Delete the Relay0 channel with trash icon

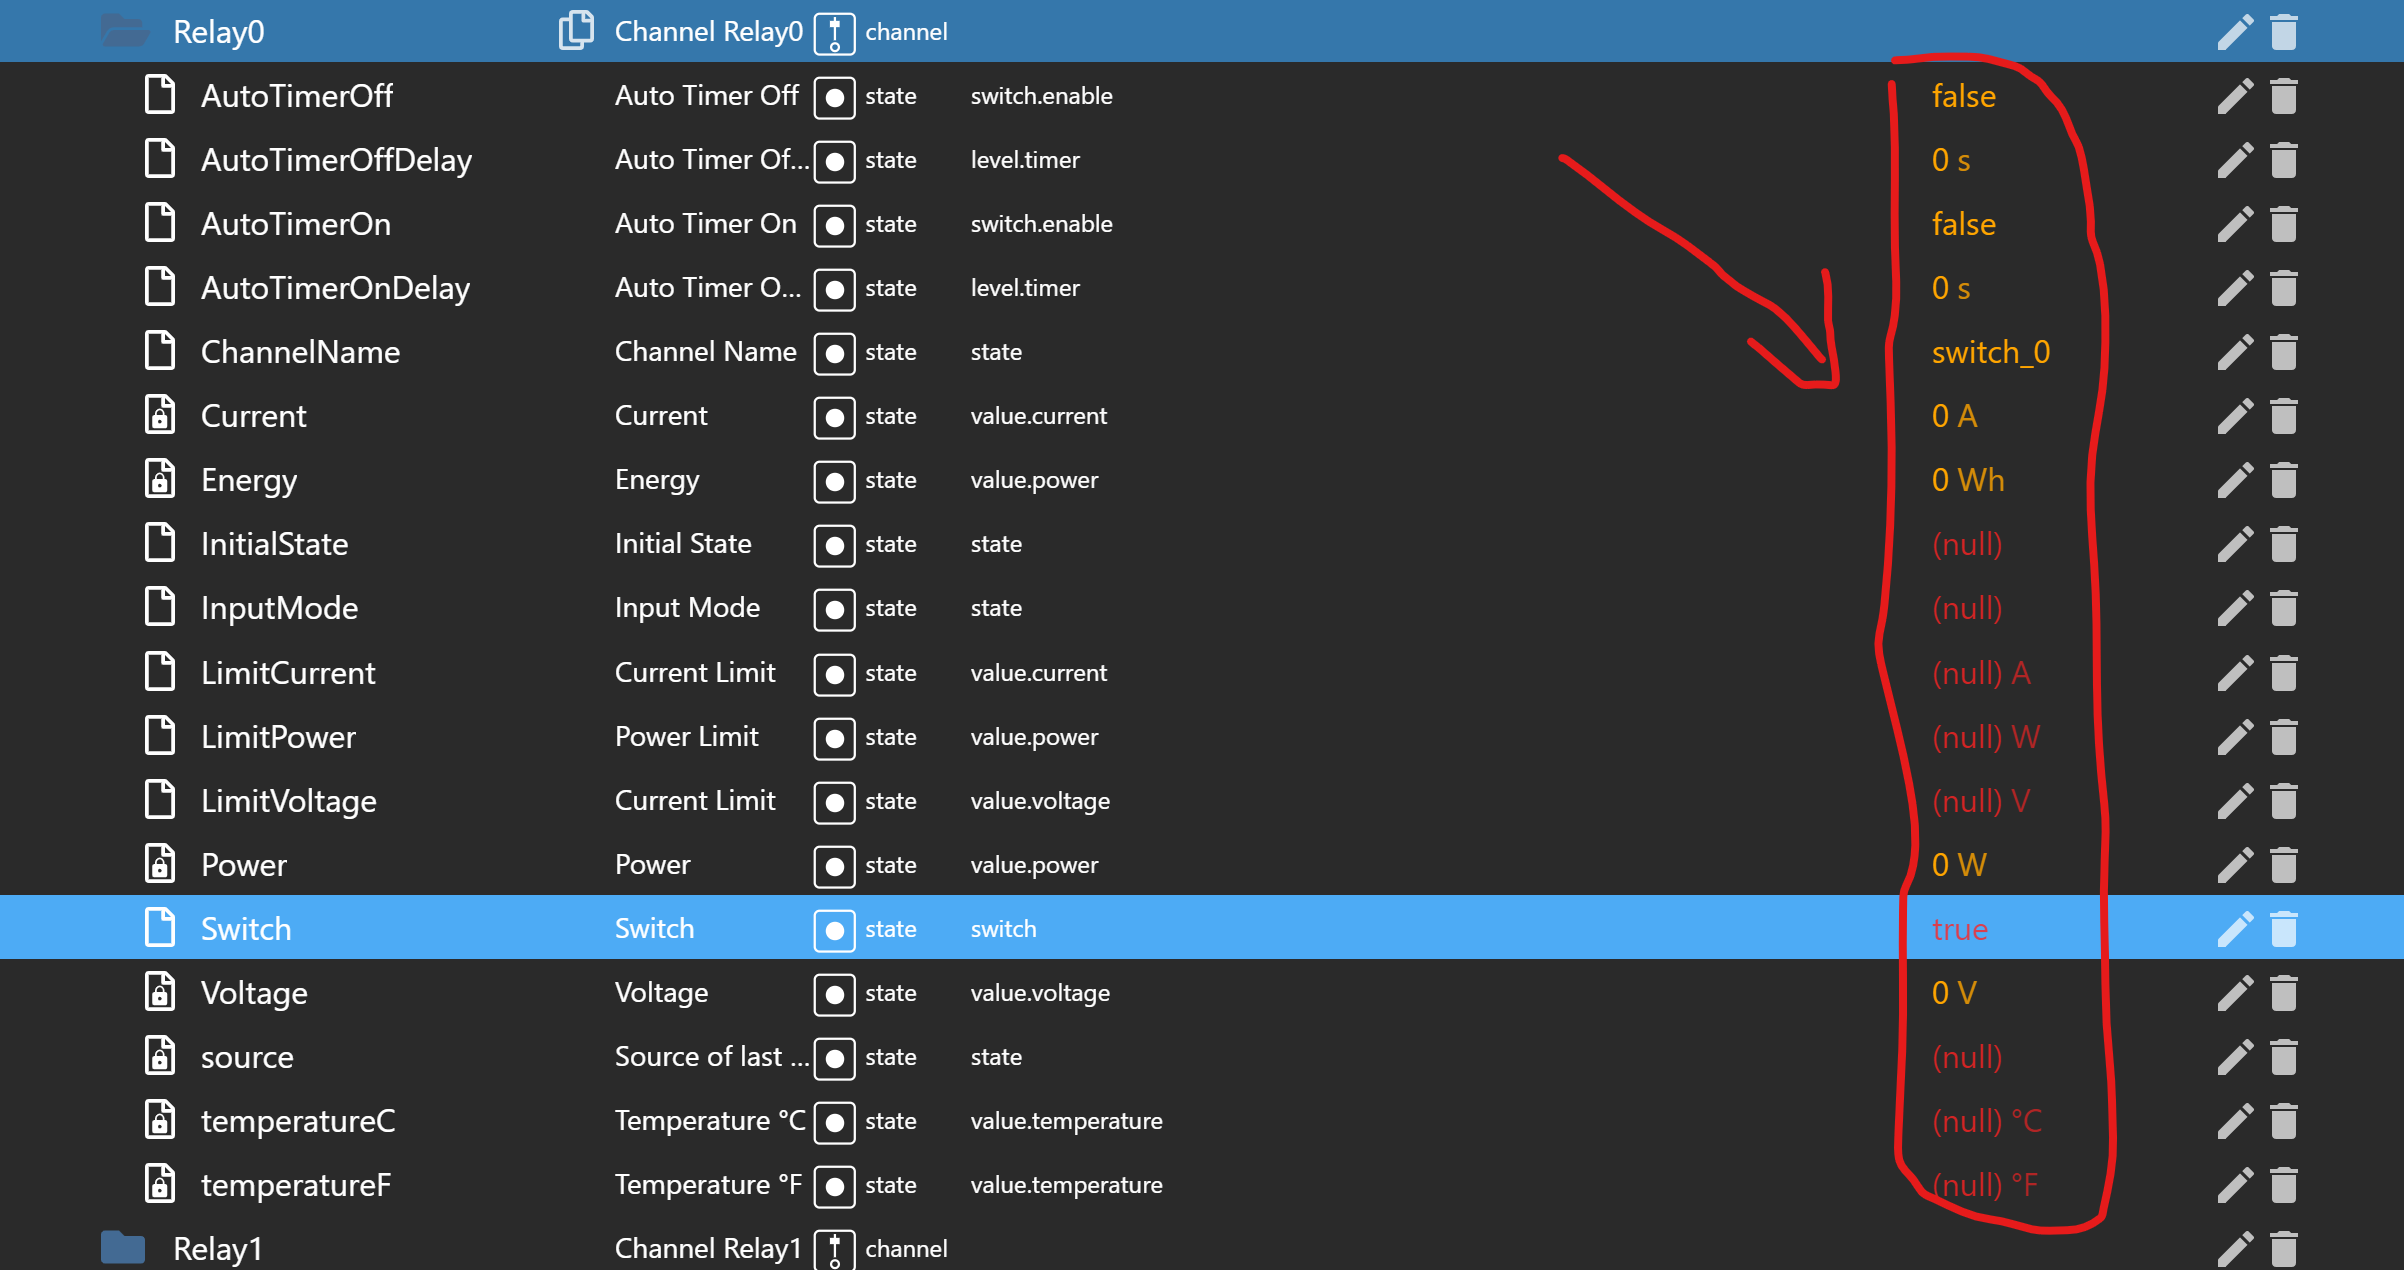[x=2284, y=32]
